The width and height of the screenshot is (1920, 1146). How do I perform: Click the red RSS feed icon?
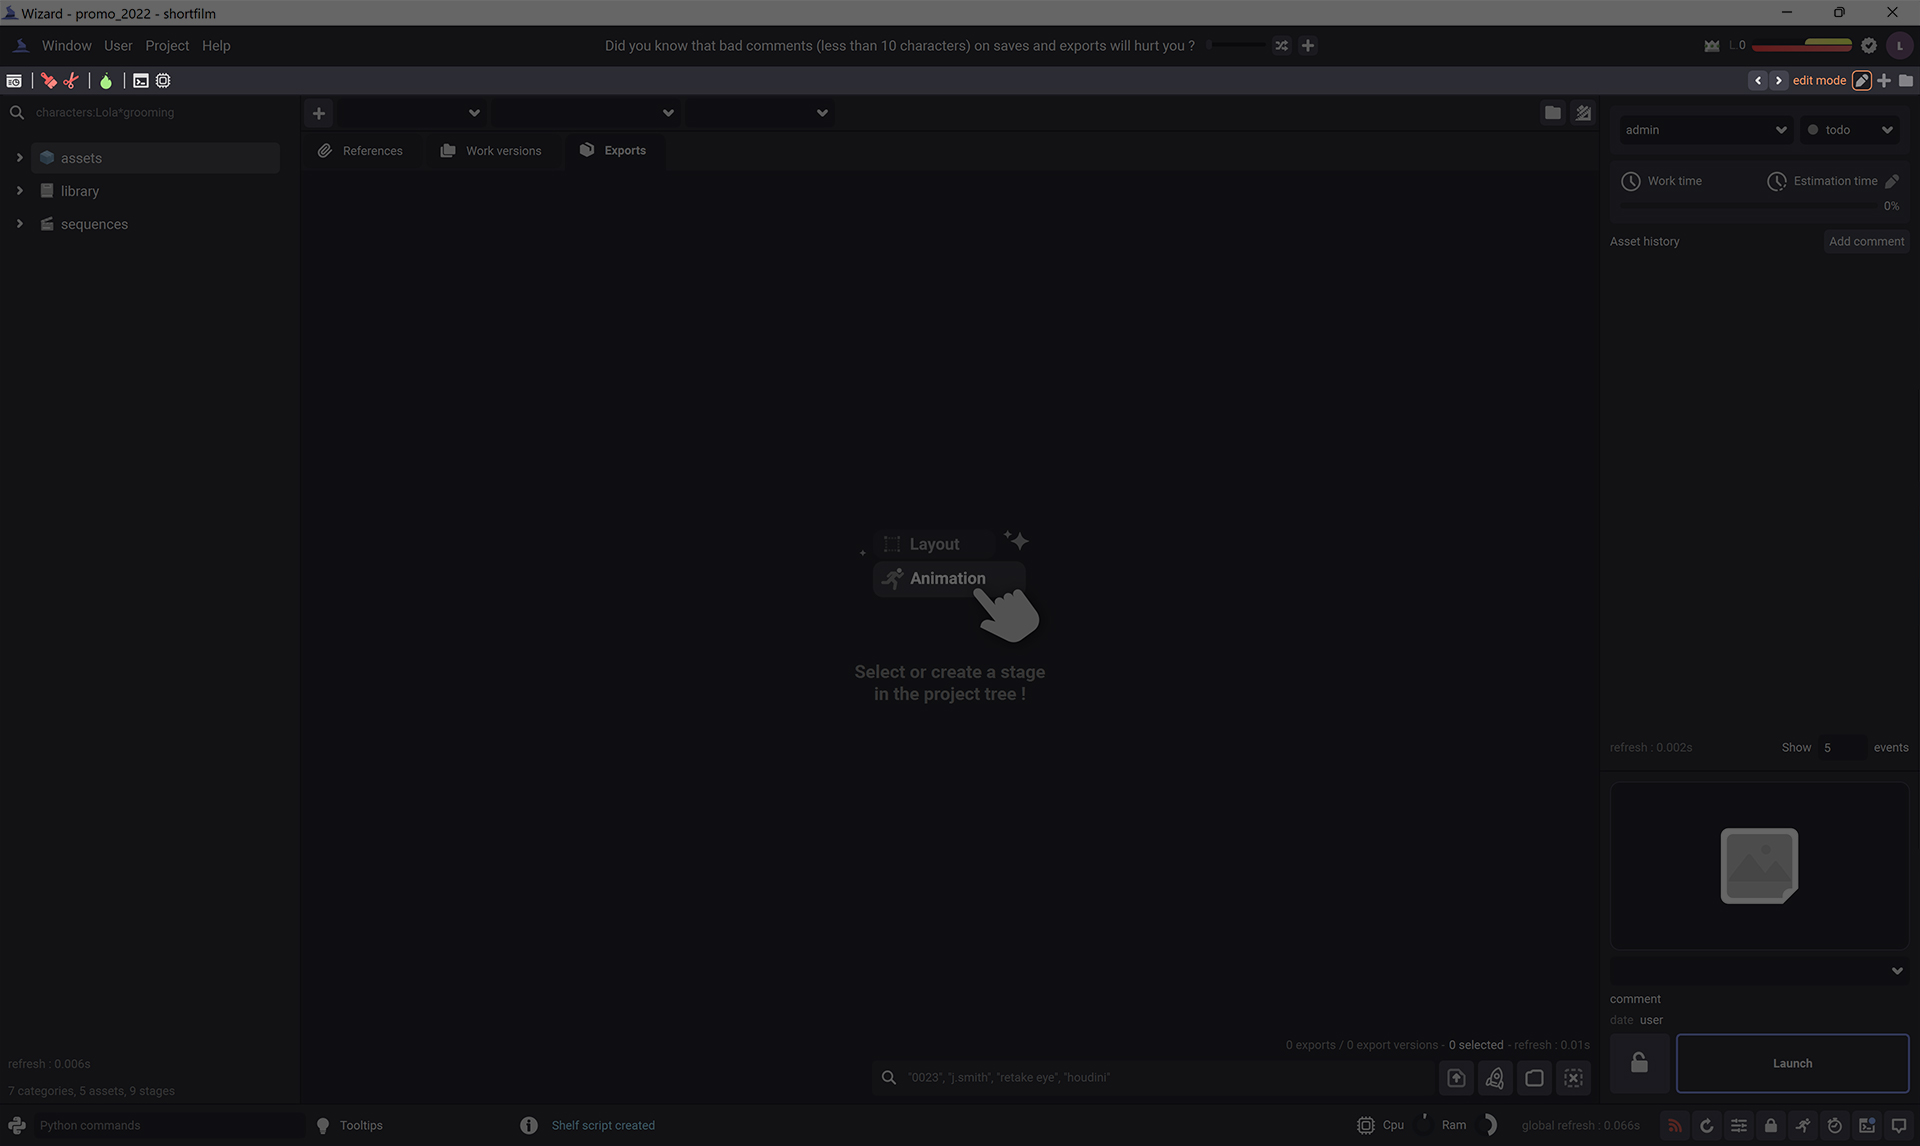1674,1126
